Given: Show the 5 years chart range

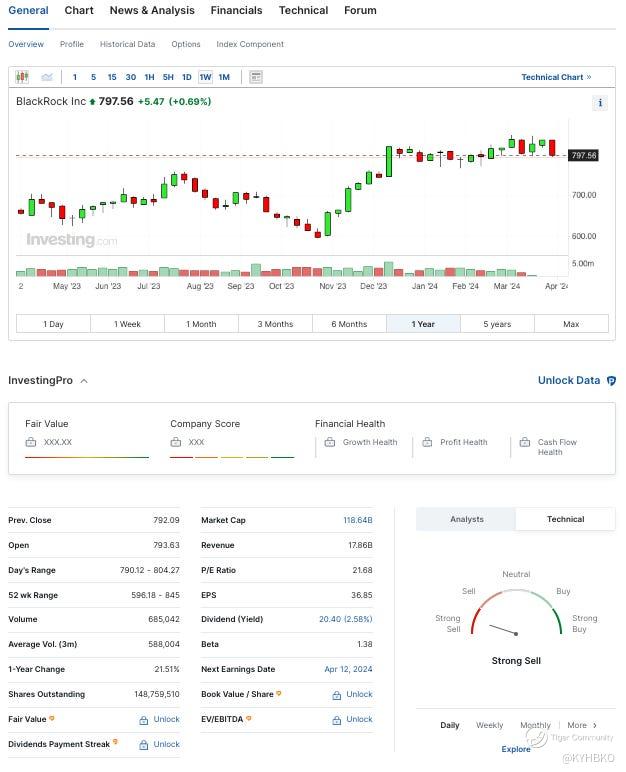Looking at the screenshot, I should (497, 324).
